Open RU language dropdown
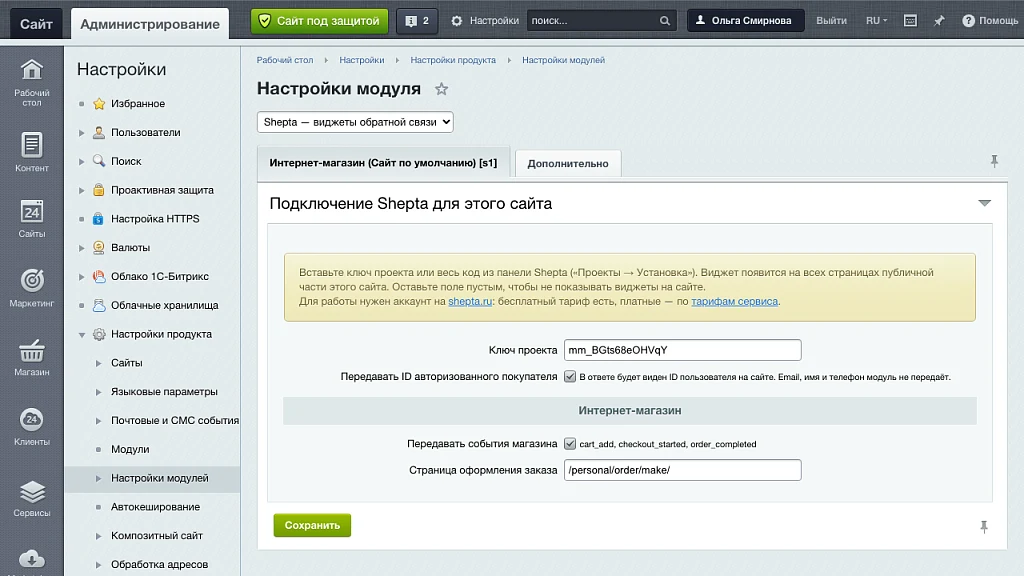The image size is (1024, 576). (x=876, y=21)
